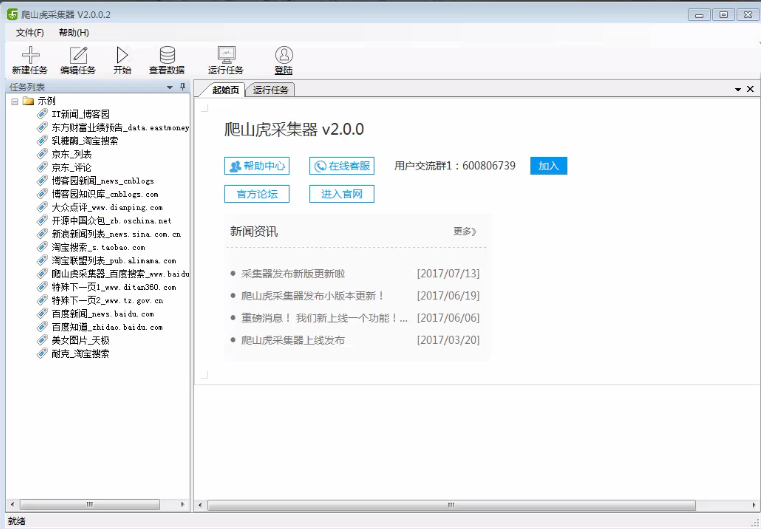This screenshot has width=761, height=529.
Task: Click the blue 加入 button
Action: pos(548,166)
